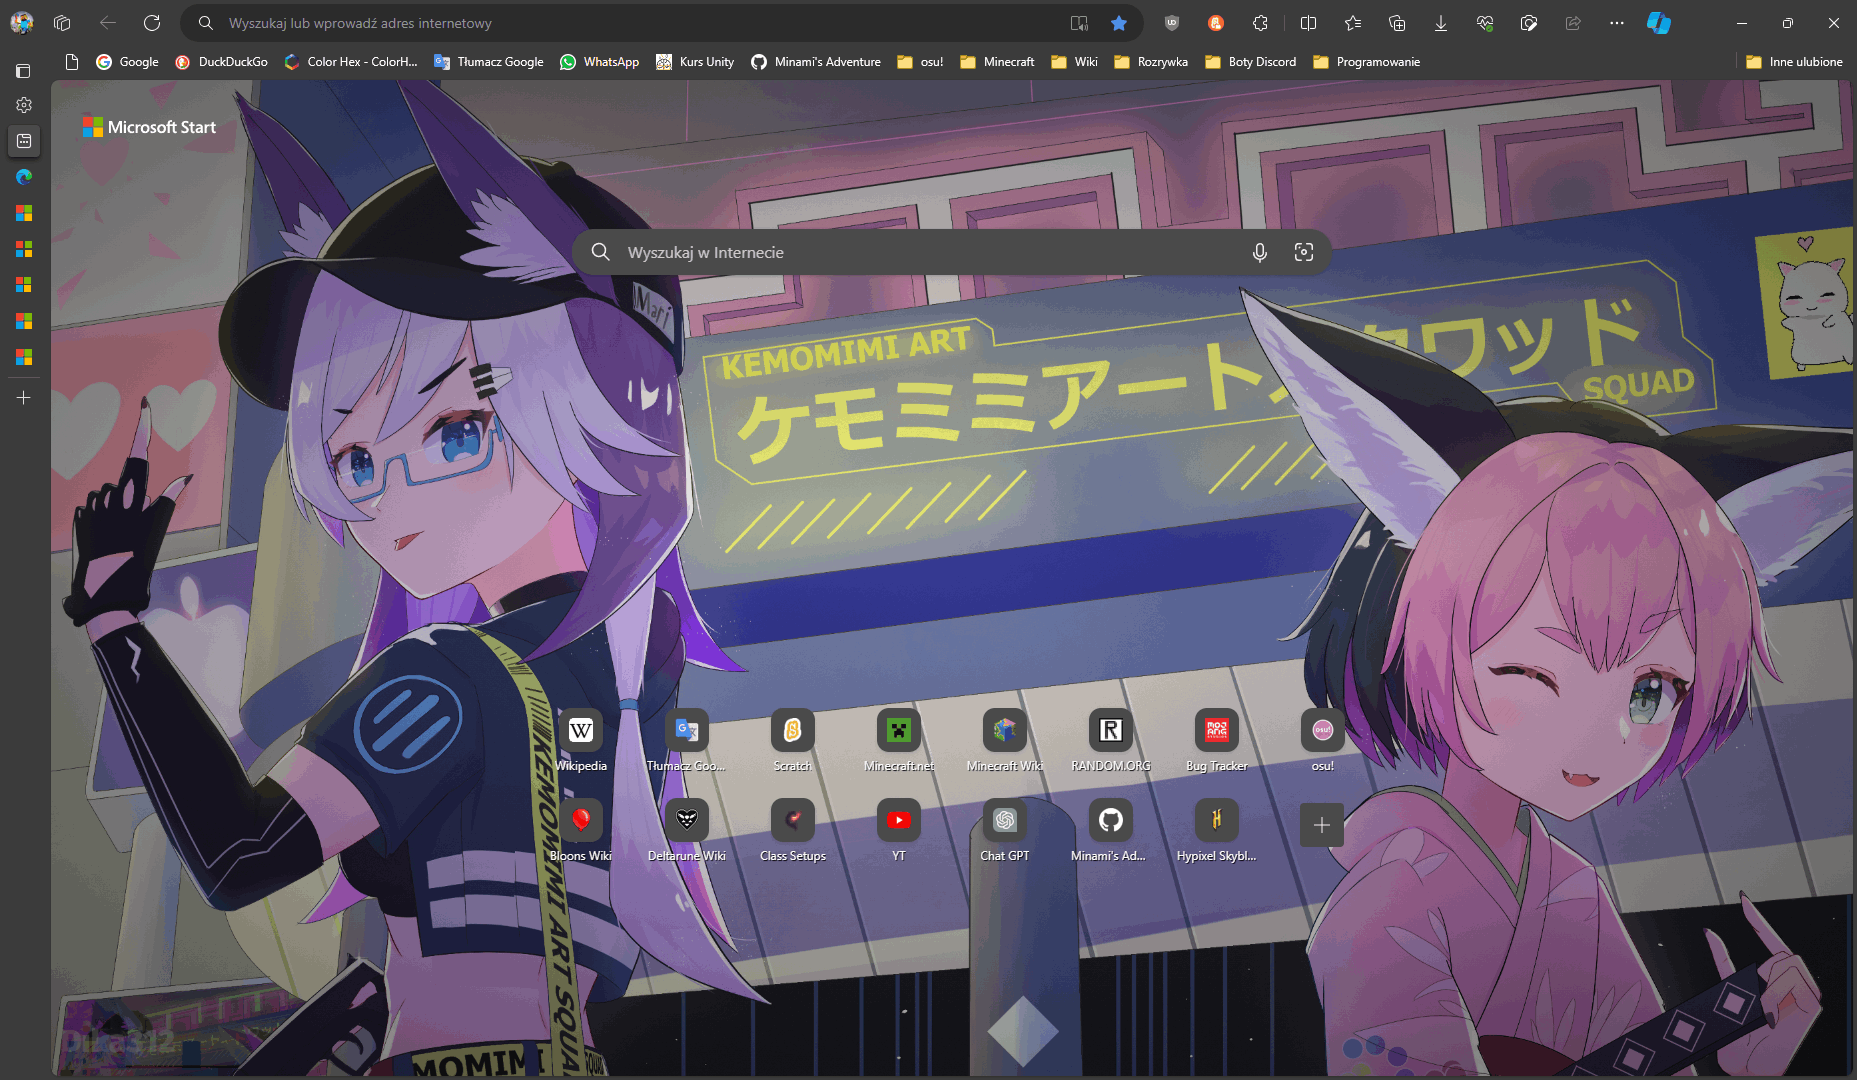Open the screenshot capture icon

[1529, 23]
